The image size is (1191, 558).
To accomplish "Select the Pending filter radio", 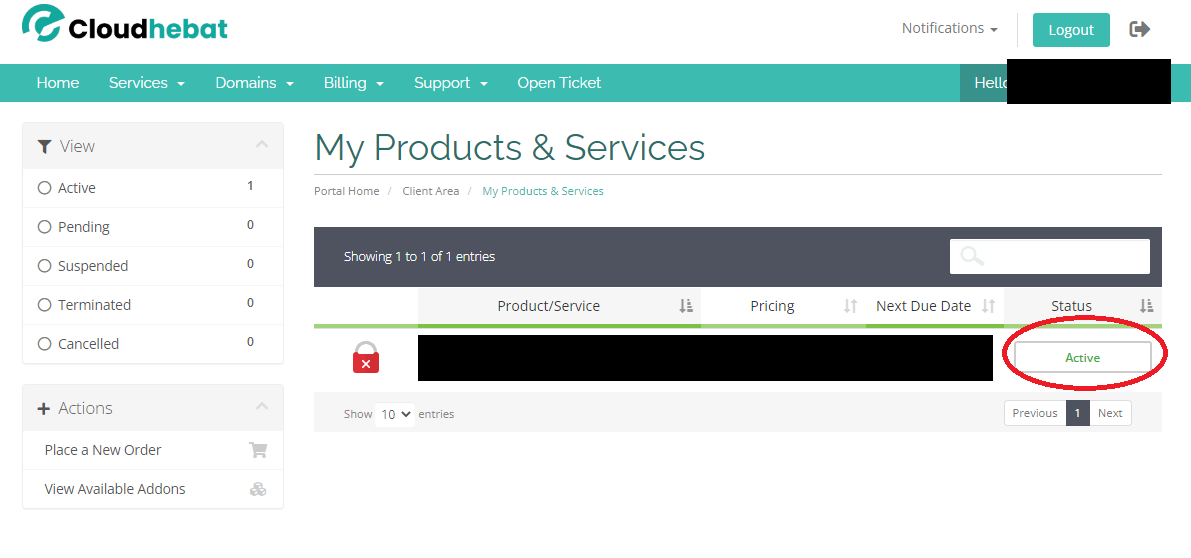I will pyautogui.click(x=44, y=226).
